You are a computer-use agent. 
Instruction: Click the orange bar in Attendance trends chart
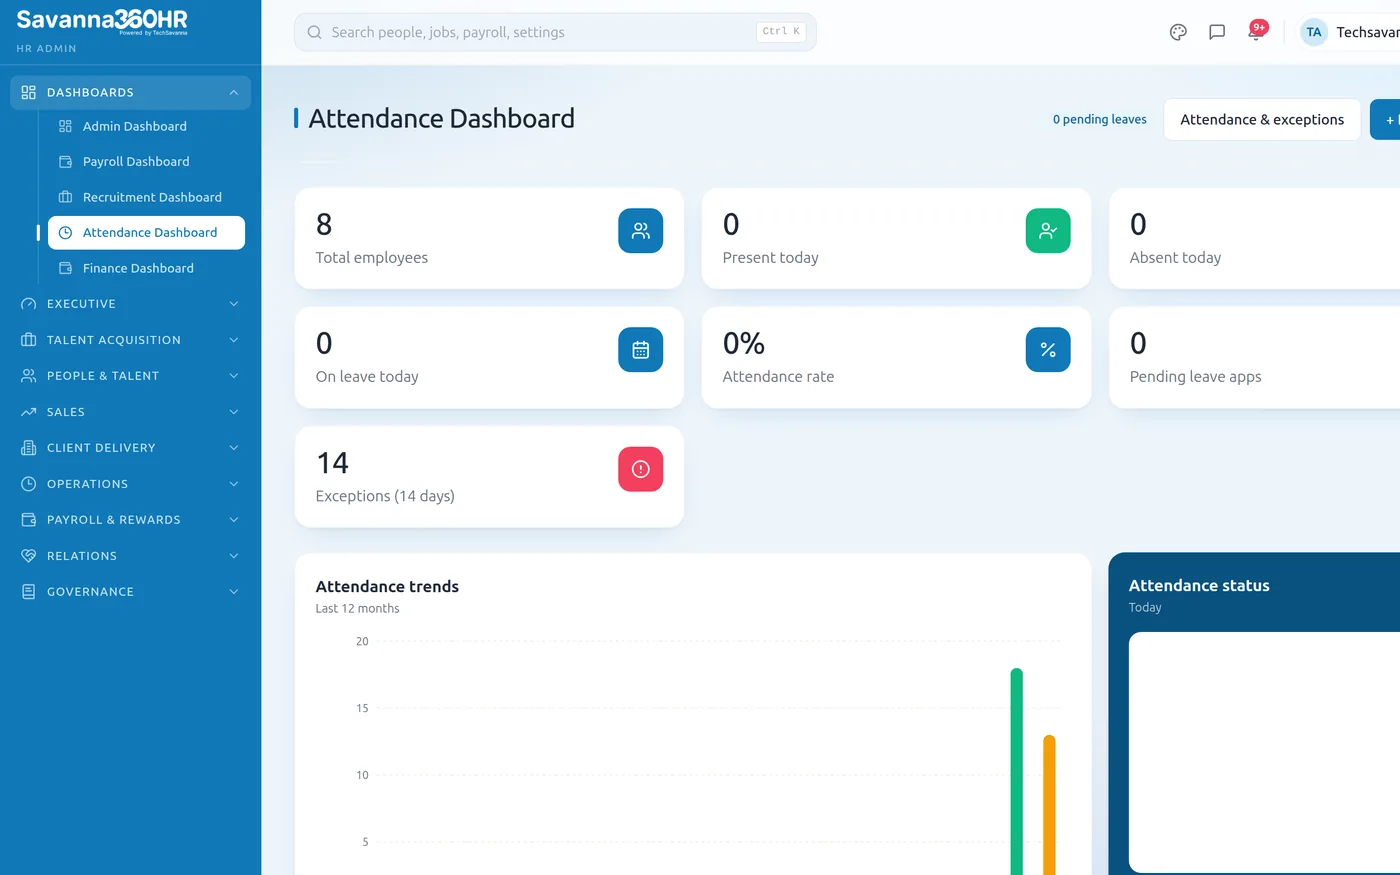pyautogui.click(x=1049, y=805)
